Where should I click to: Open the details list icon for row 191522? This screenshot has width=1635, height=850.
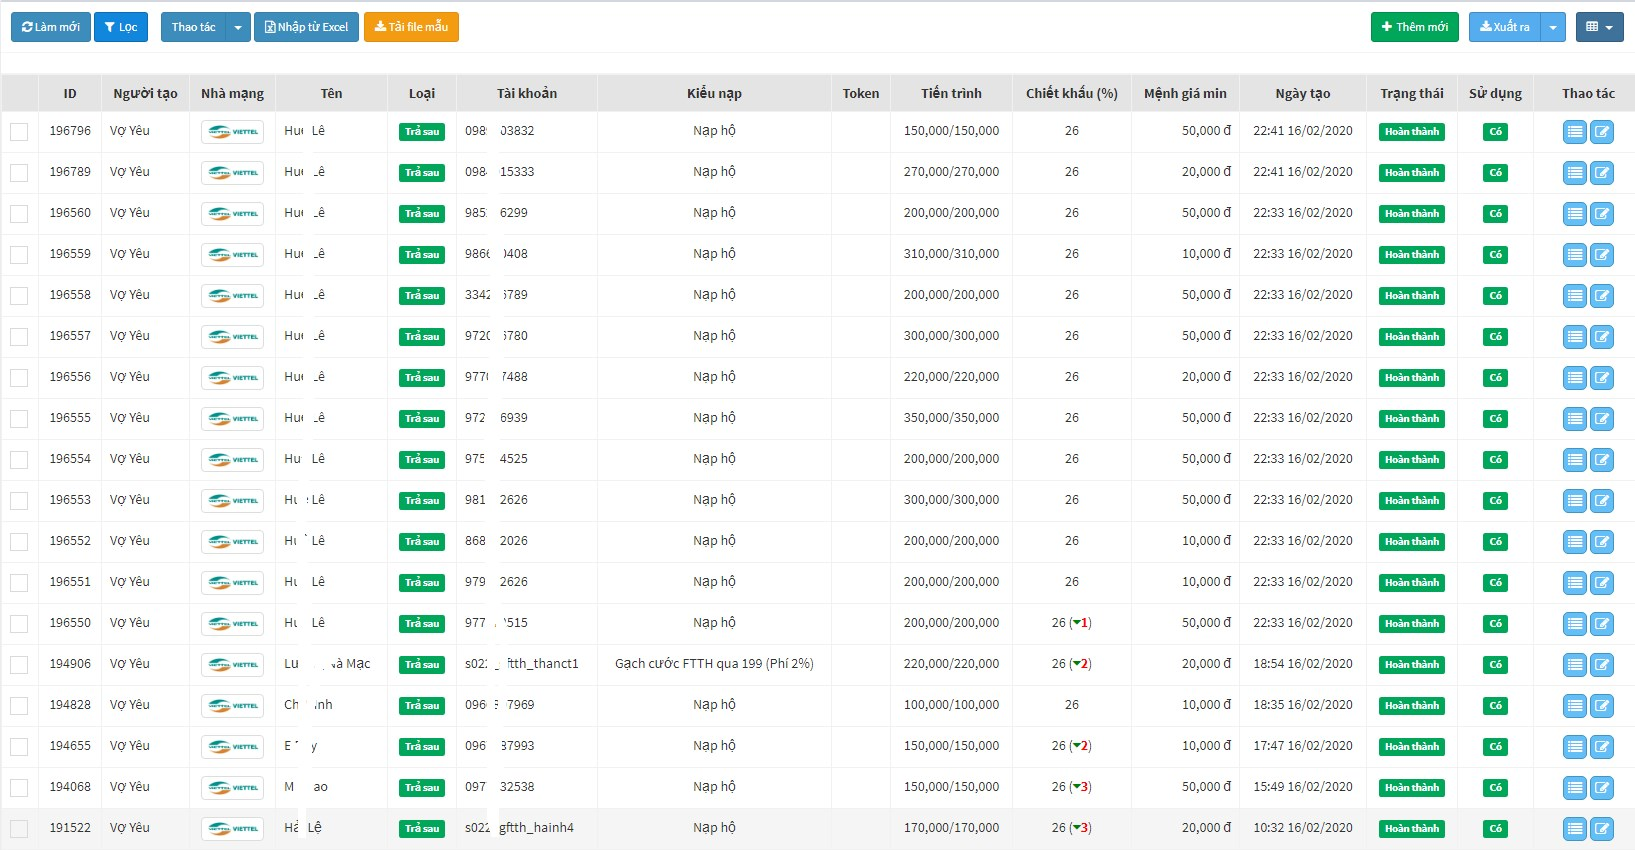[x=1575, y=829]
